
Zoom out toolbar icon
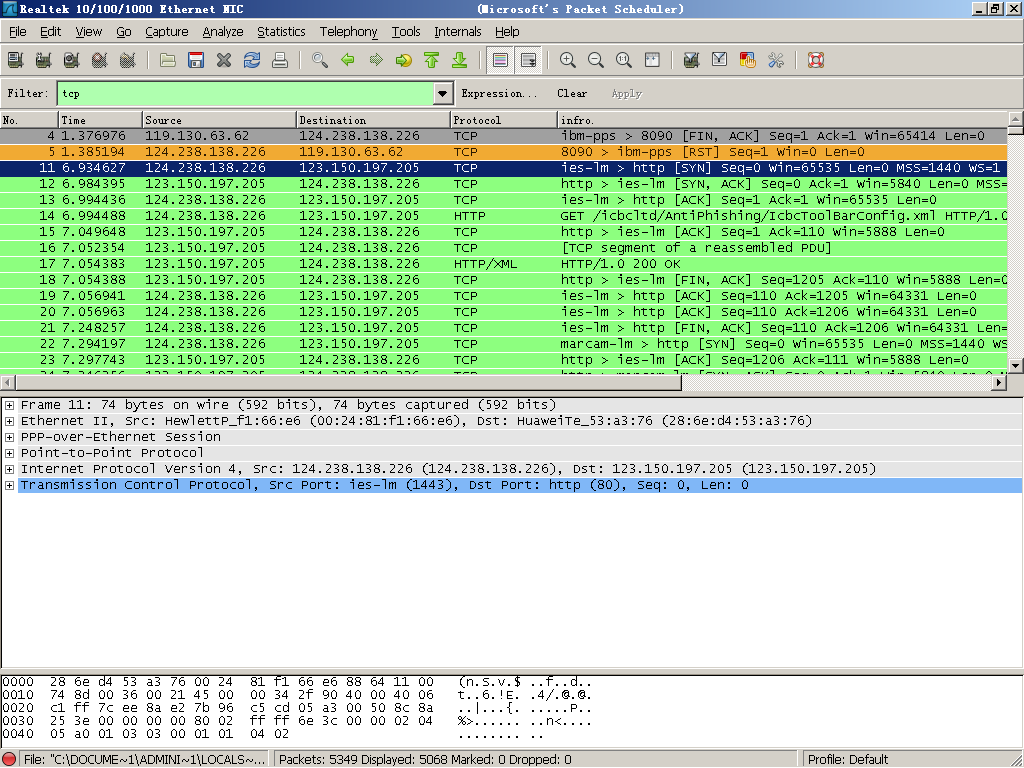(x=596, y=61)
